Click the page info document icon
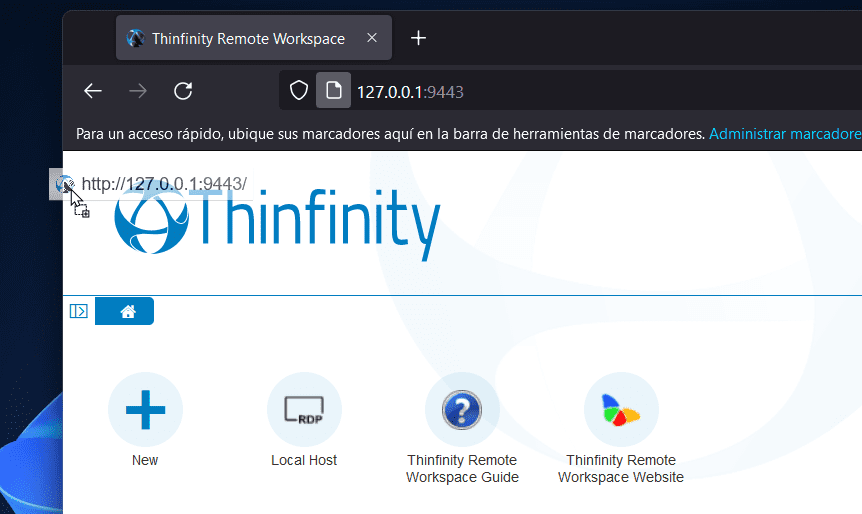862x514 pixels. click(x=333, y=90)
